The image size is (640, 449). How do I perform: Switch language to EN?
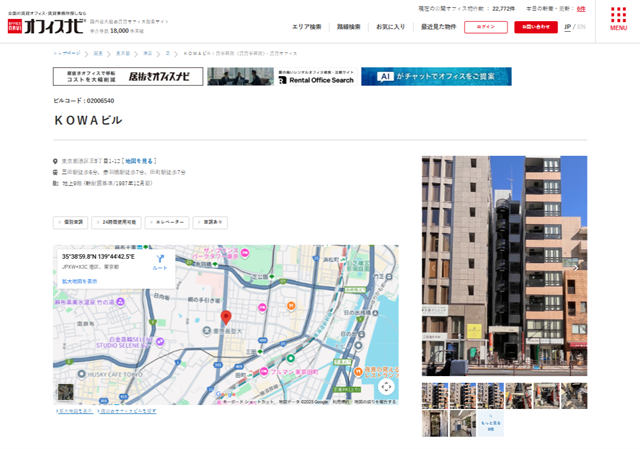coord(582,27)
